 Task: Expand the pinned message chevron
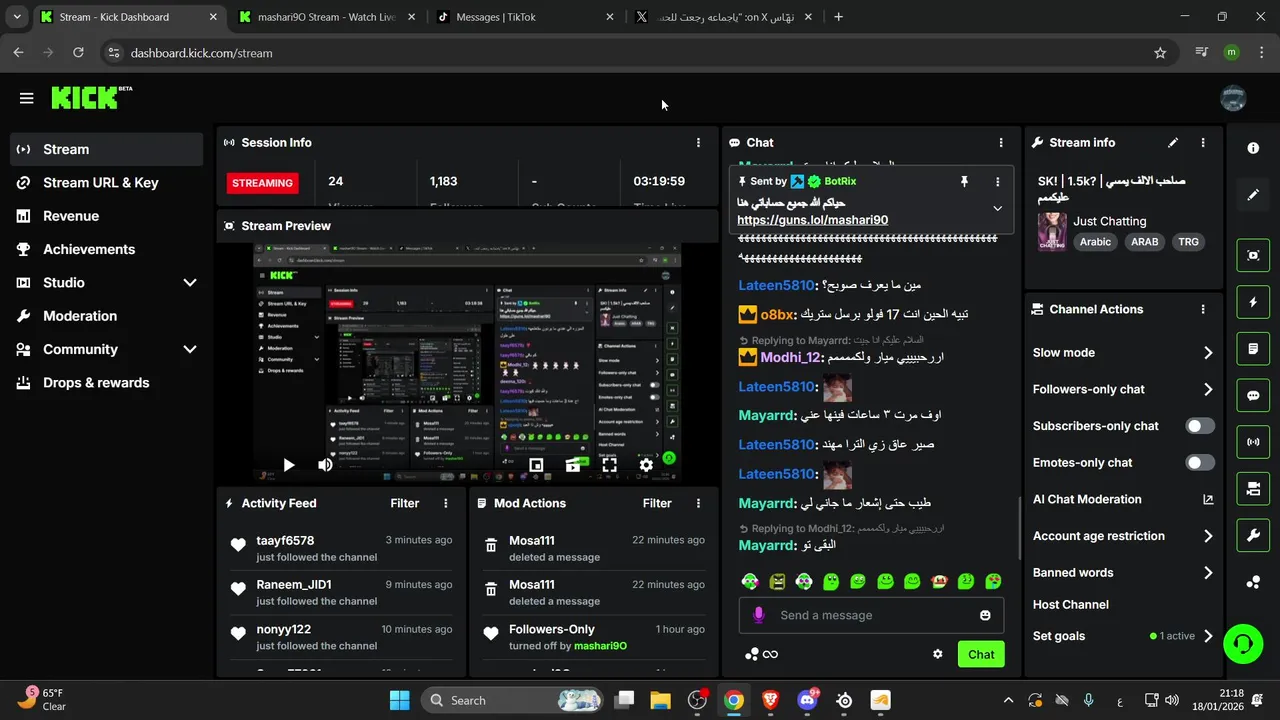coord(997,209)
